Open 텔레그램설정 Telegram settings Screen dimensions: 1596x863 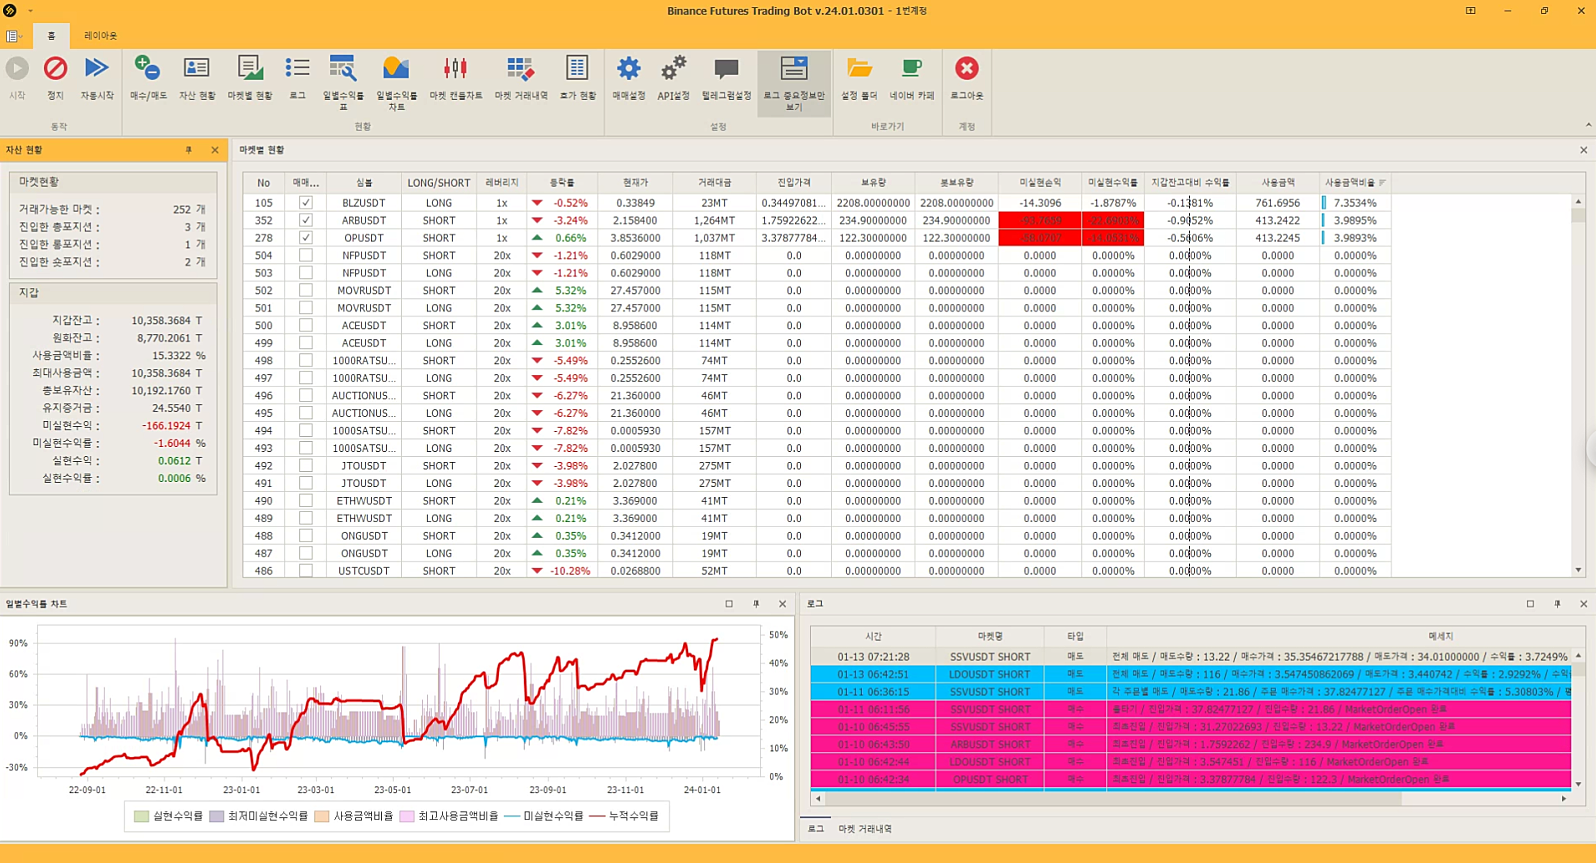[726, 68]
